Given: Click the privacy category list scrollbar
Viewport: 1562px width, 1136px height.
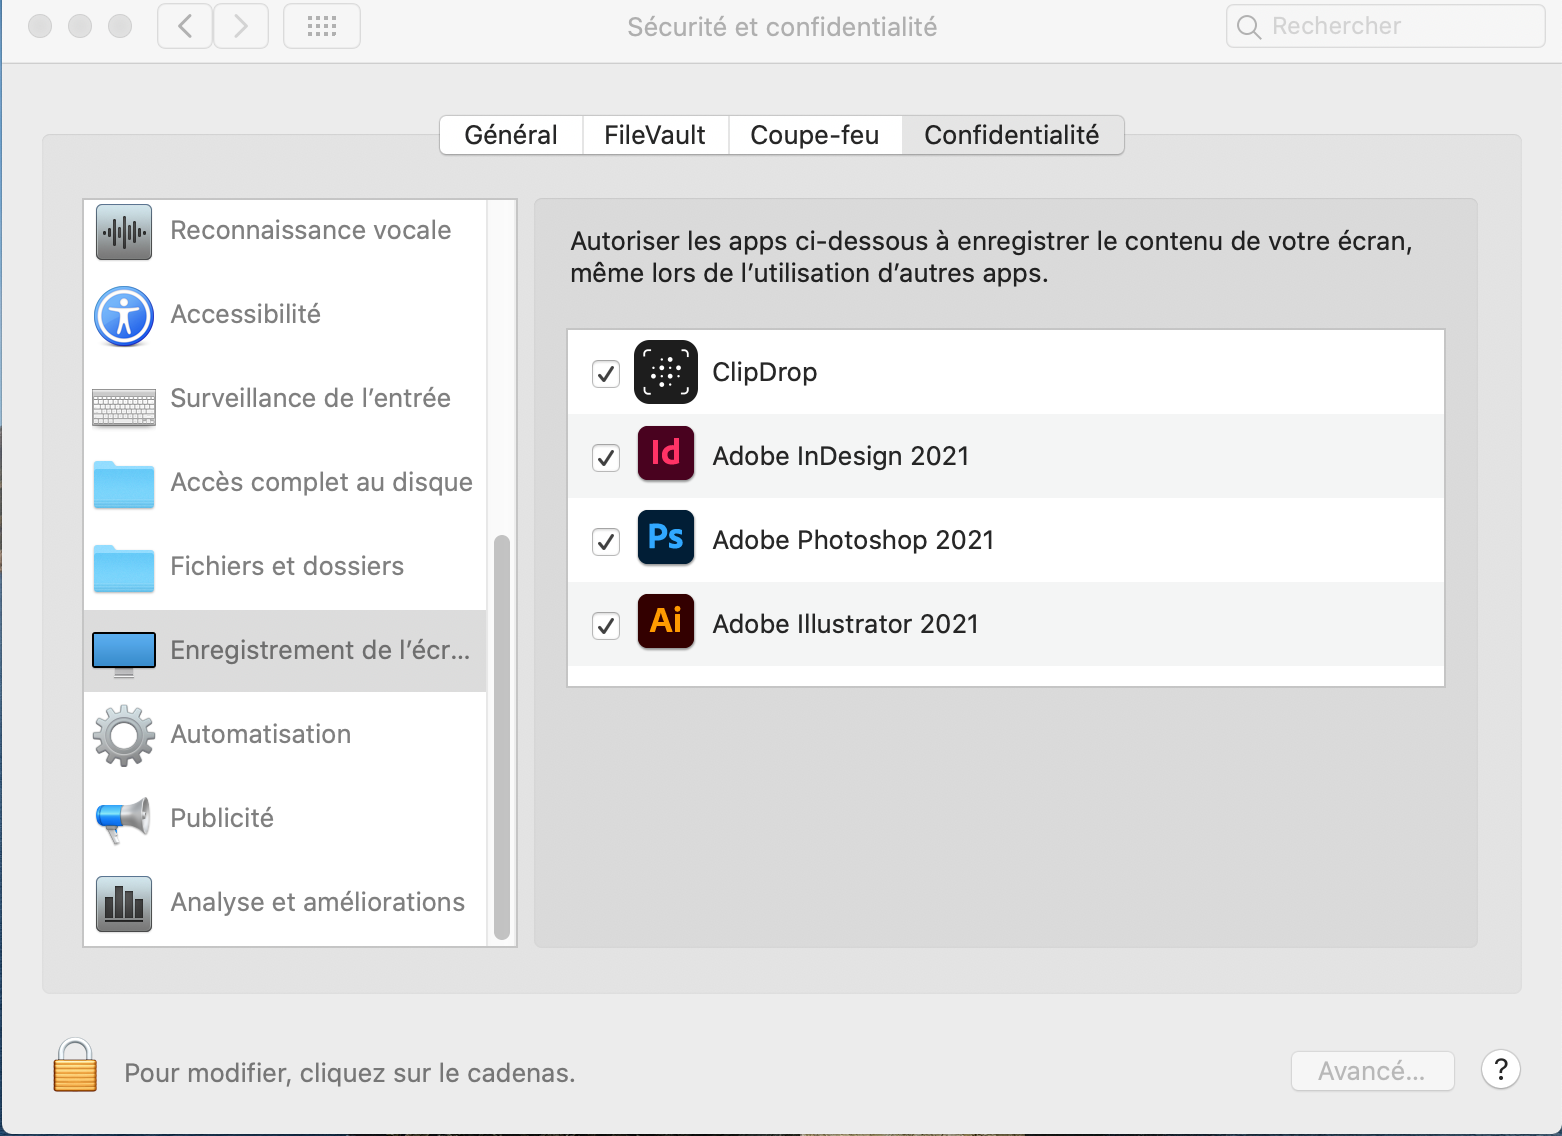Looking at the screenshot, I should tap(502, 737).
